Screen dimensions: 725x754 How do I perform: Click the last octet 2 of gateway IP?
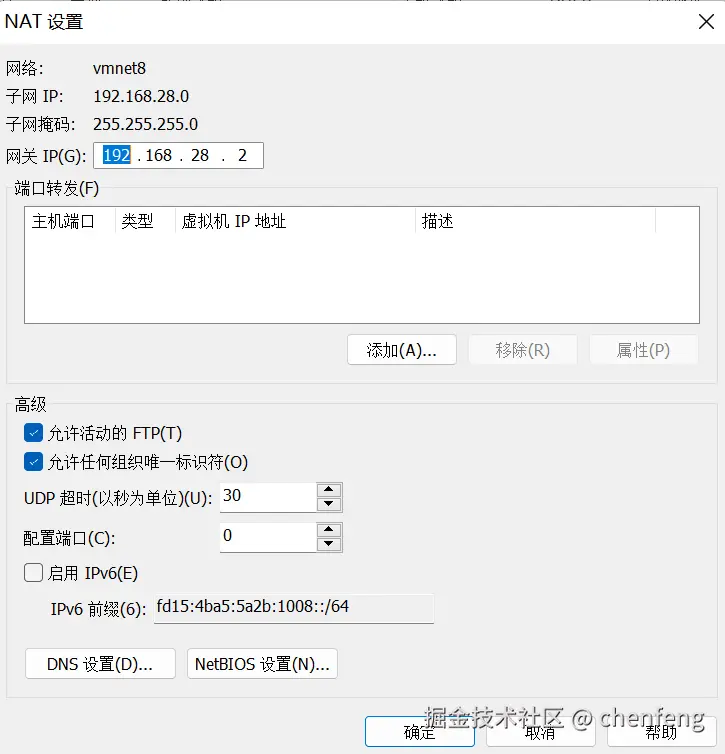pyautogui.click(x=242, y=155)
